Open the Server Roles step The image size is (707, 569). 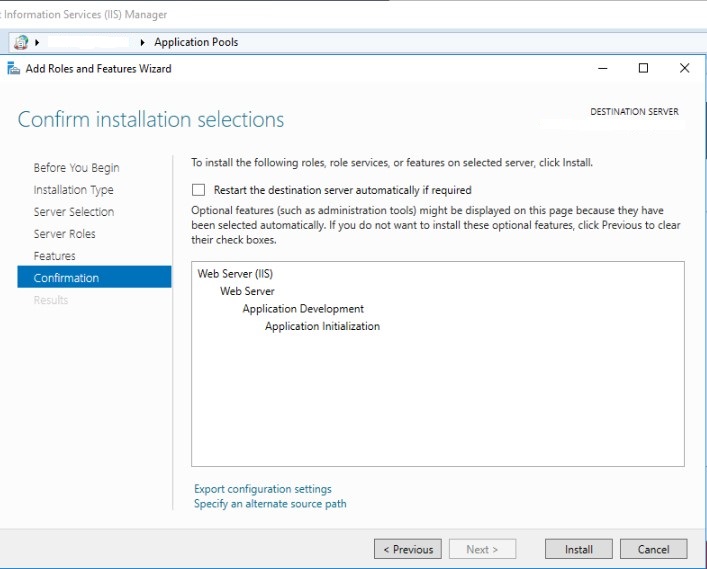coord(64,234)
